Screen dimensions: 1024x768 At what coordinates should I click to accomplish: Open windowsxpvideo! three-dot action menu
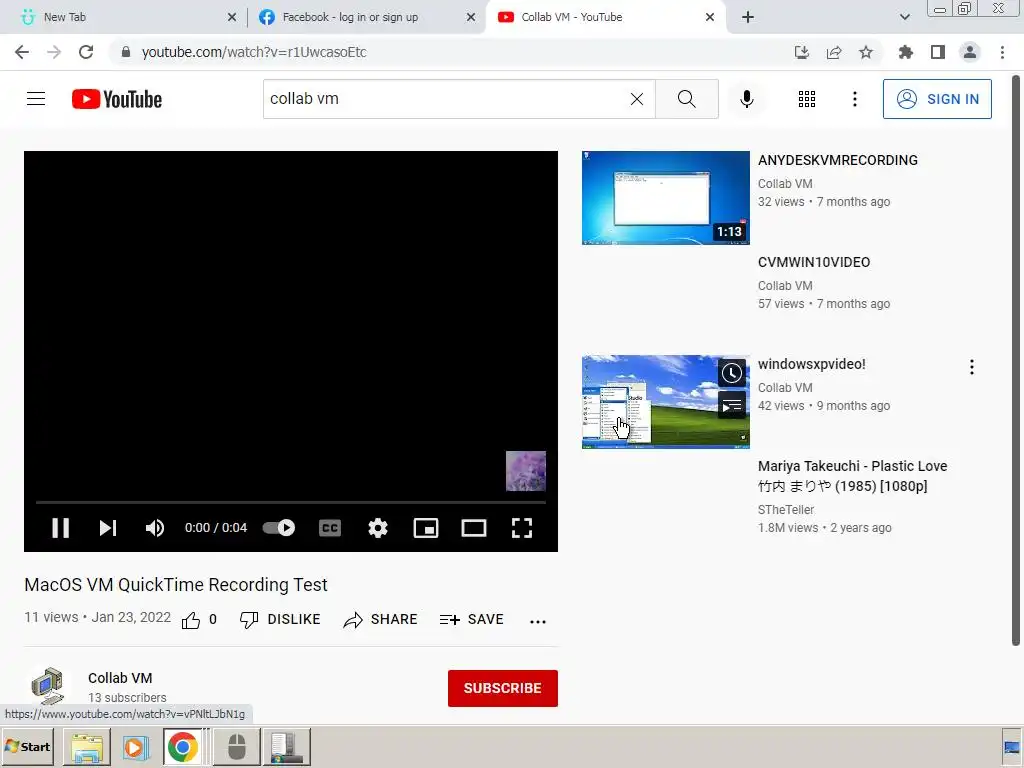click(971, 367)
